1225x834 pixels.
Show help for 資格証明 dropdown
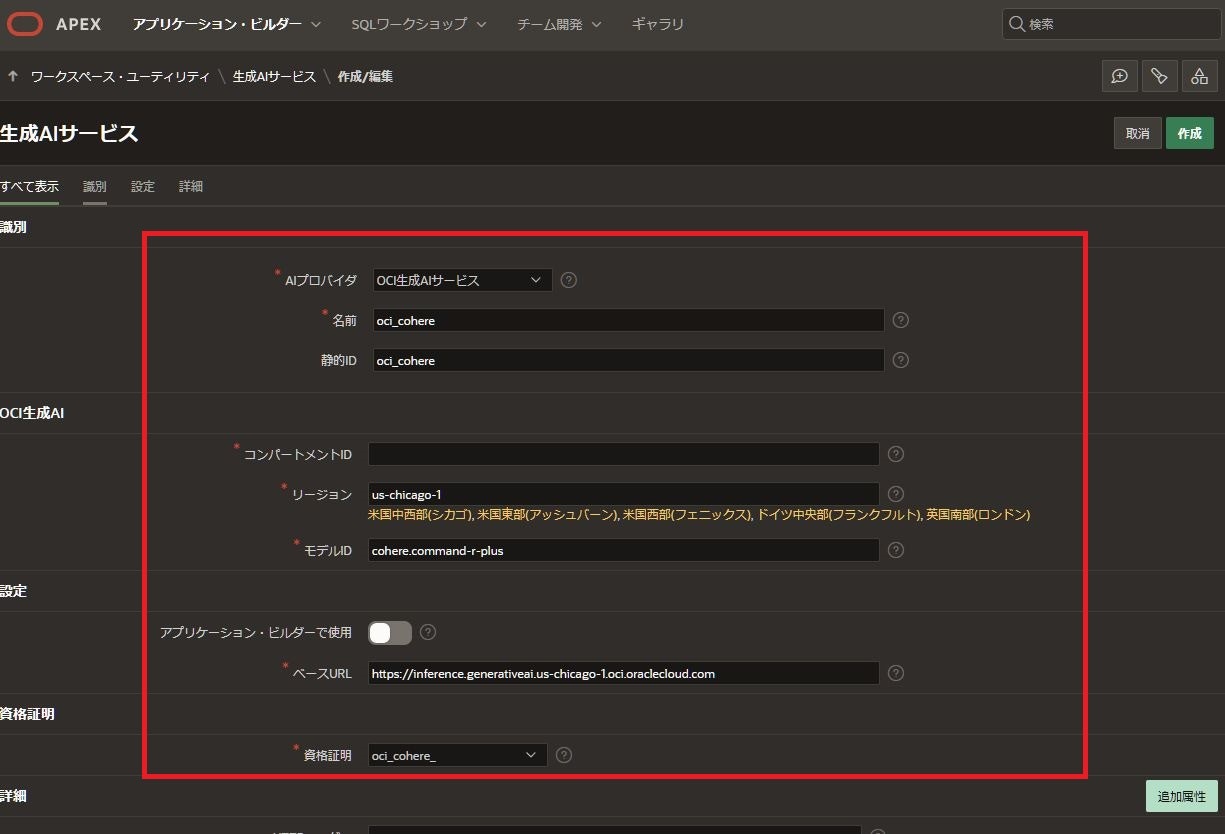click(564, 755)
